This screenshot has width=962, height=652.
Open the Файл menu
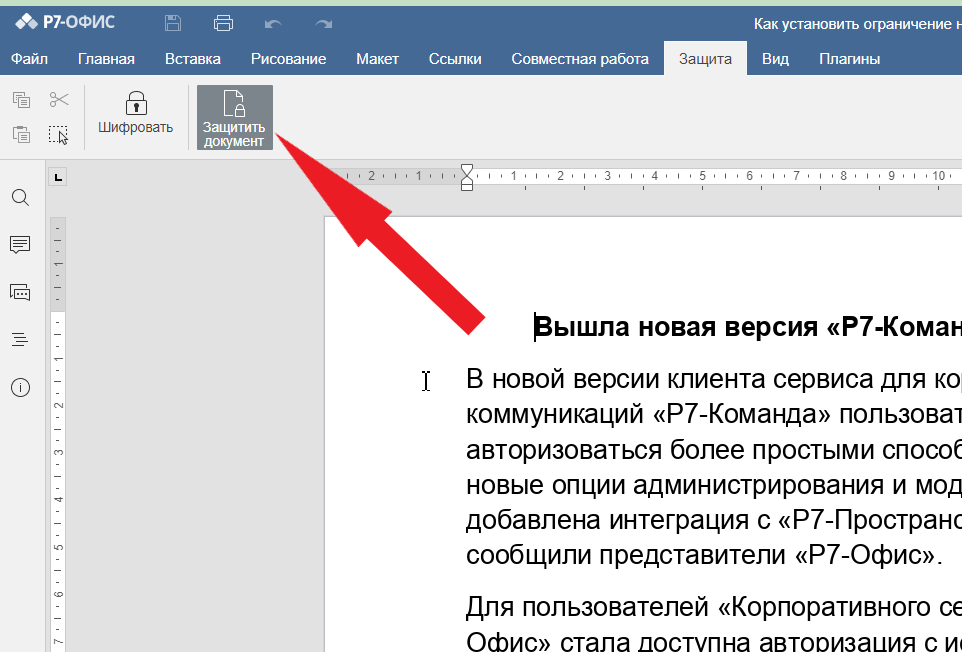[x=29, y=59]
